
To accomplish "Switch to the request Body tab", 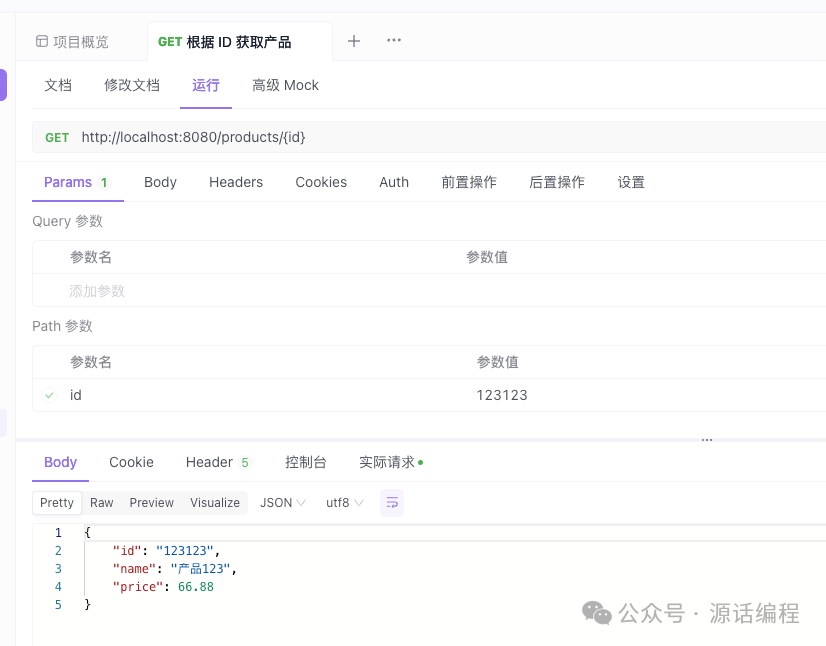I will pos(160,182).
